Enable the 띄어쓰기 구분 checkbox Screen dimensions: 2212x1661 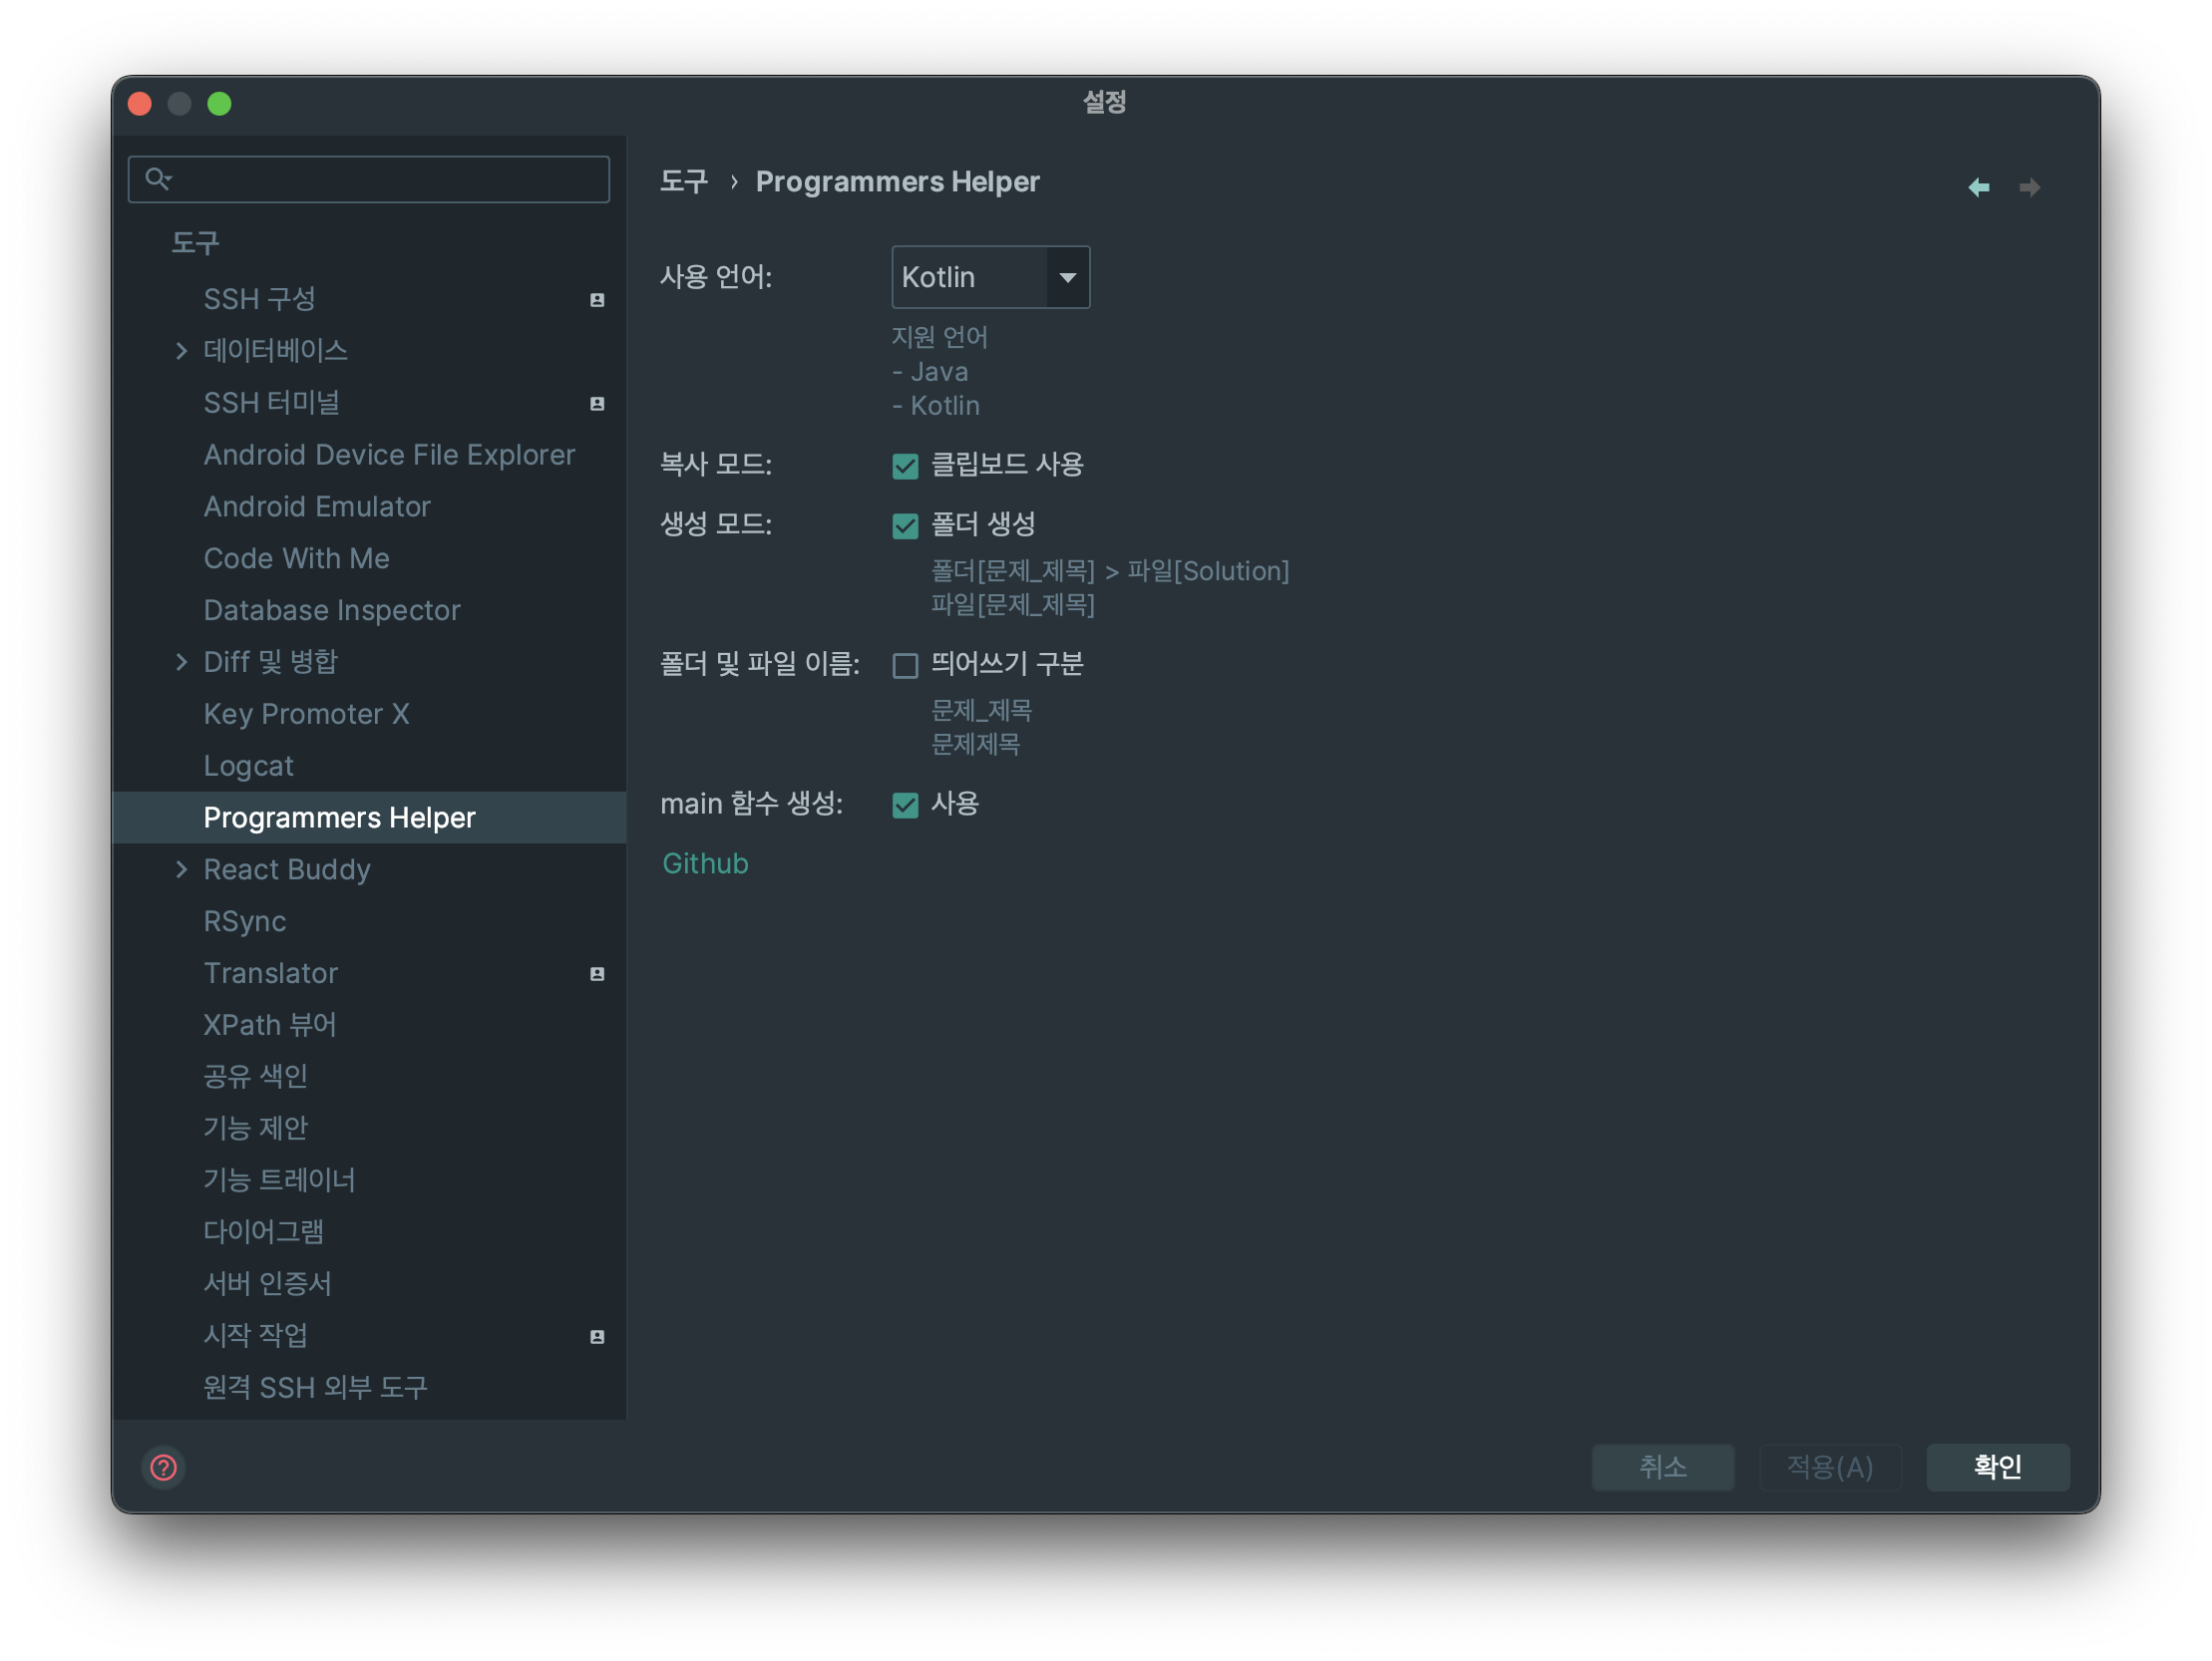pyautogui.click(x=905, y=666)
